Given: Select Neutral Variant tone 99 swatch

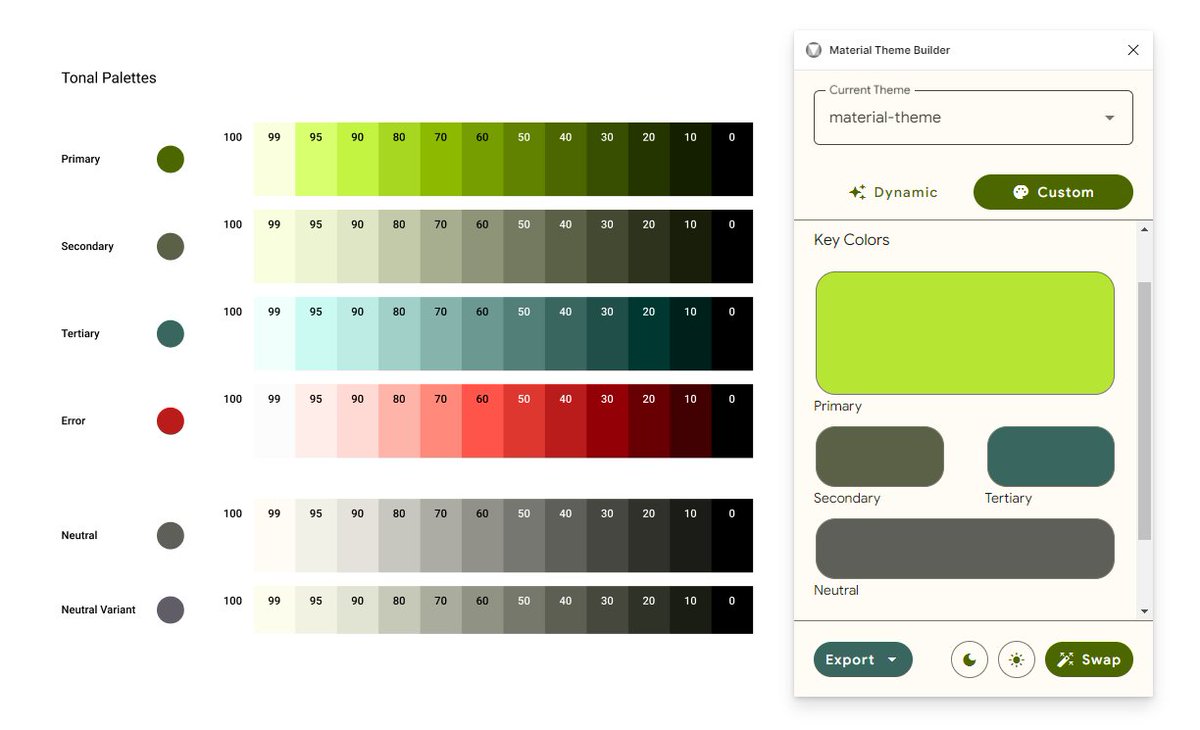Looking at the screenshot, I should pos(274,610).
